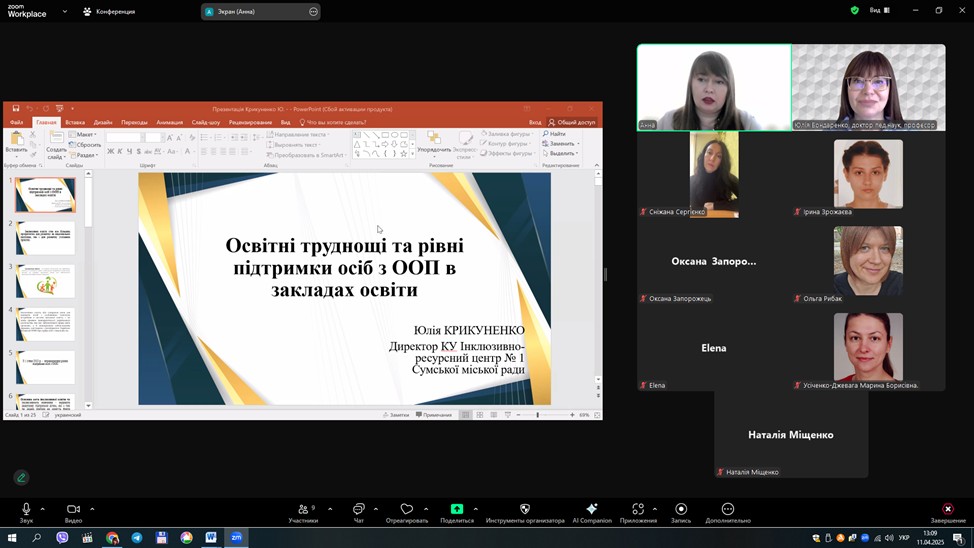Mute microphone with the Звук button
Viewport: 974px width, 548px height.
pos(26,510)
